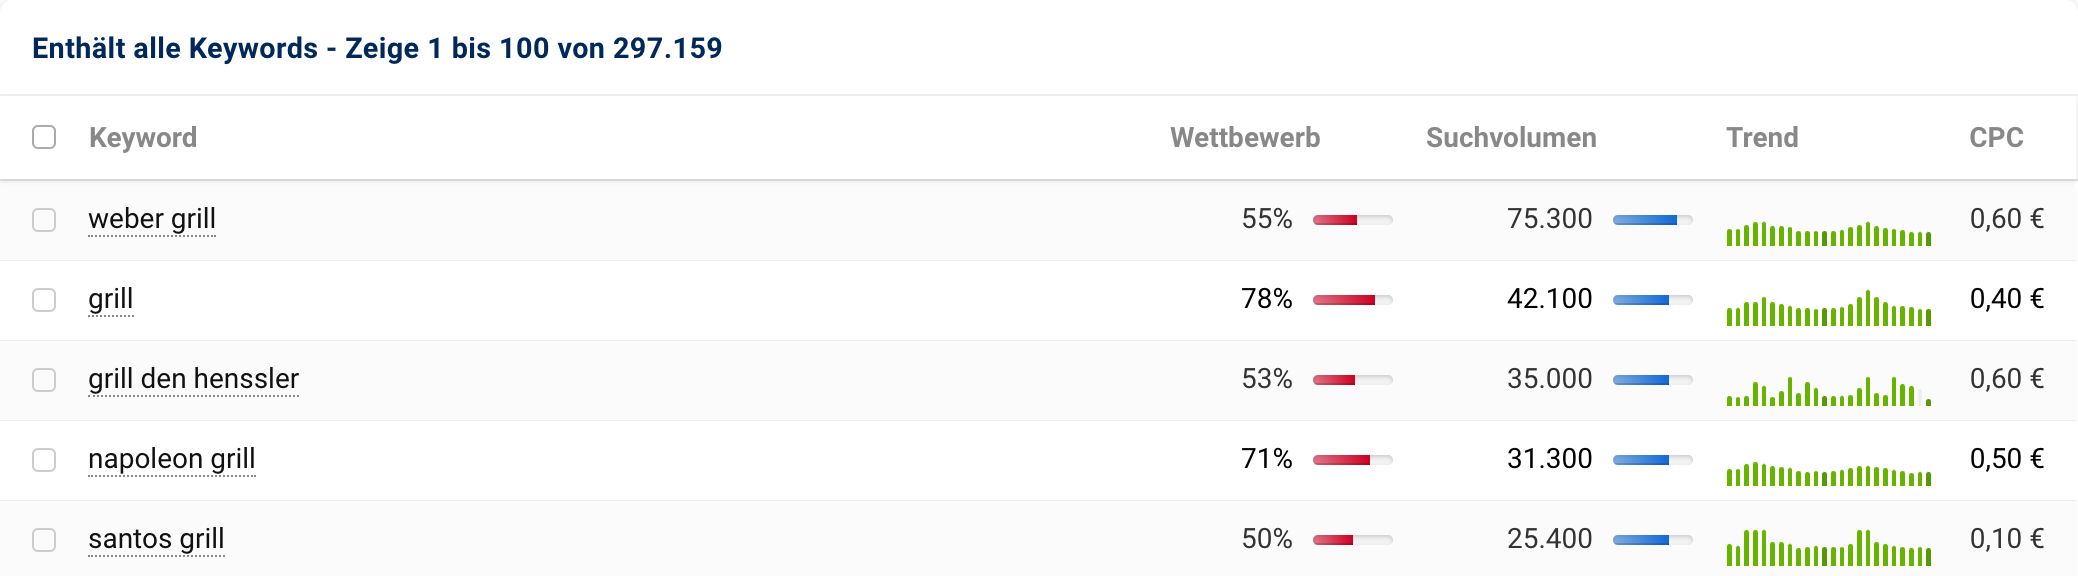Click the Trend column header
The width and height of the screenshot is (2078, 576).
click(x=1762, y=137)
